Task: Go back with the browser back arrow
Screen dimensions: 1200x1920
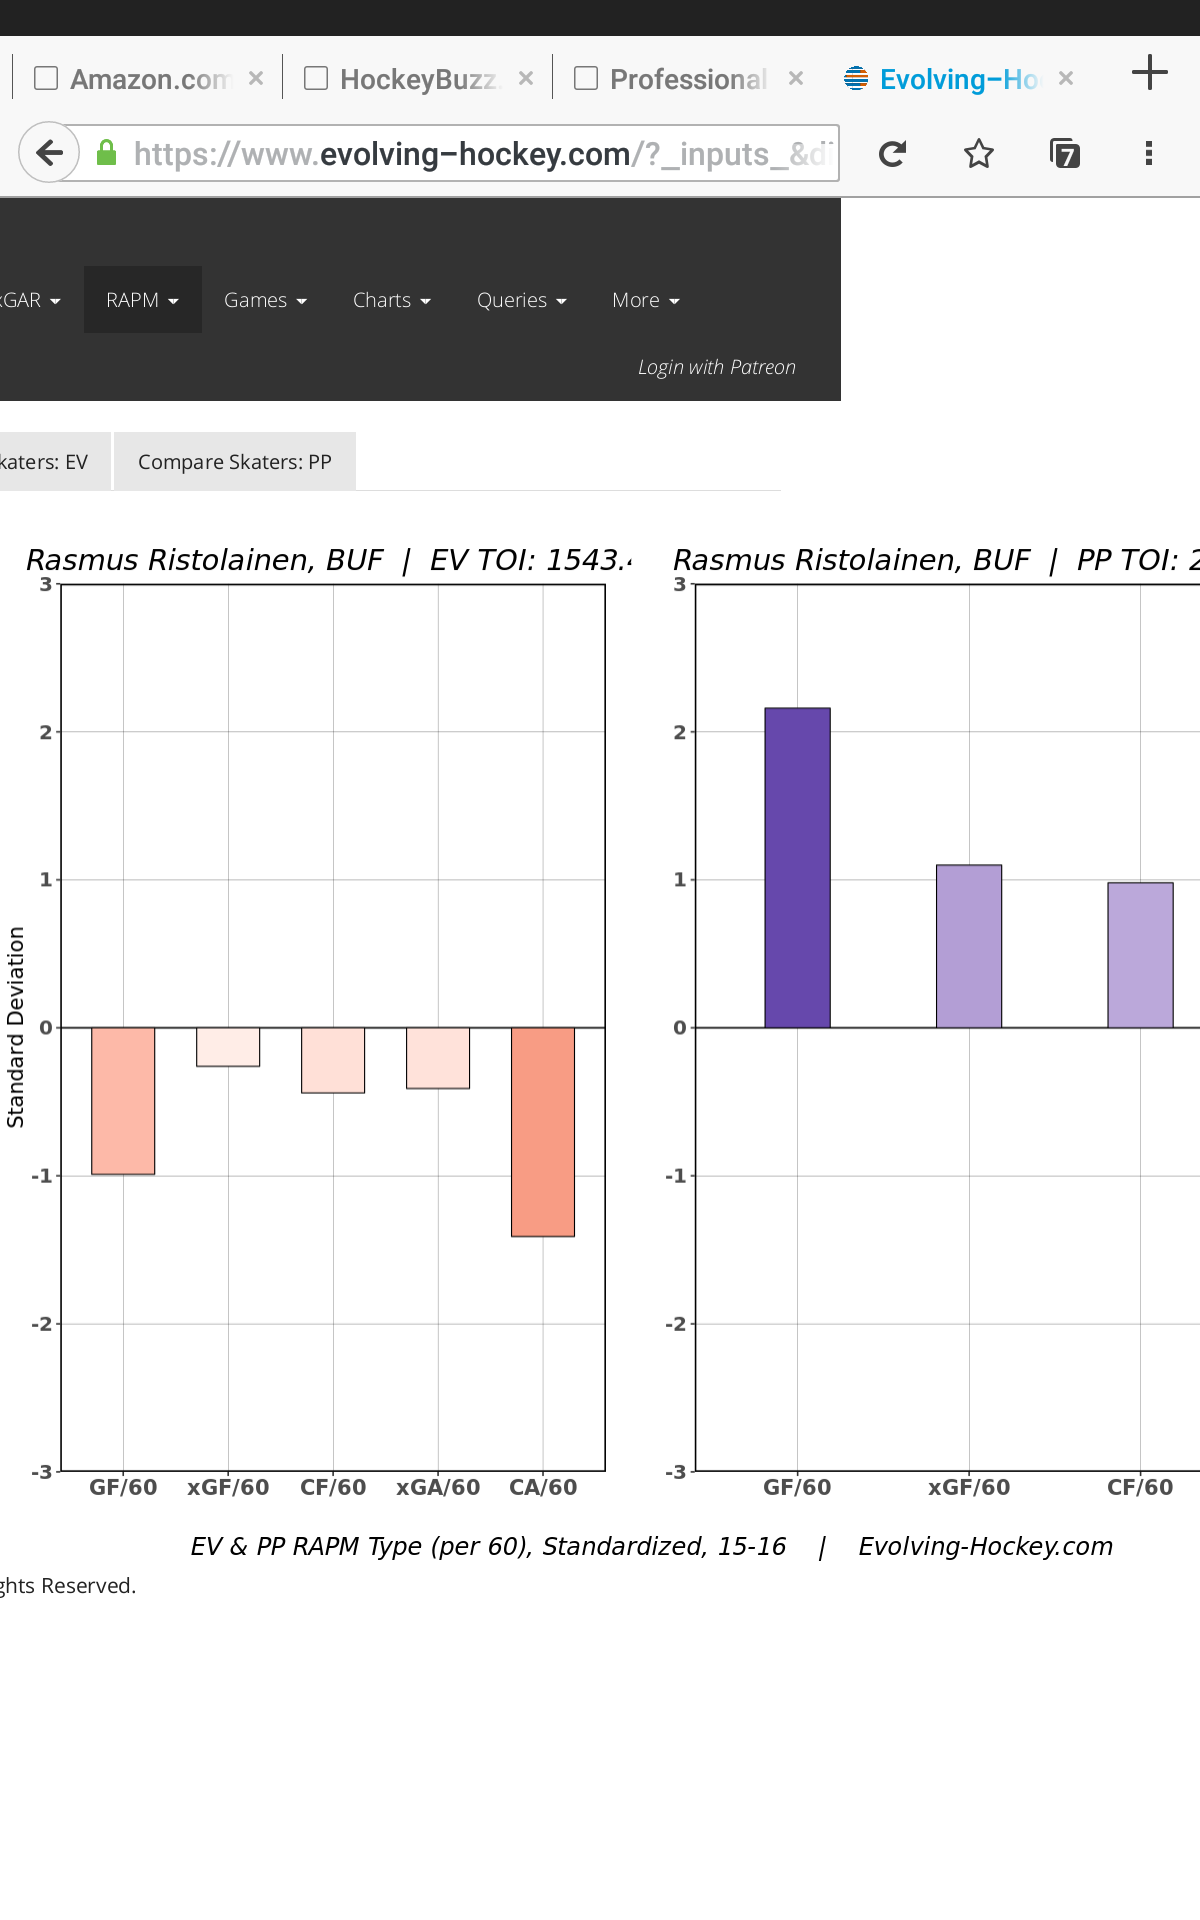Action: 49,153
